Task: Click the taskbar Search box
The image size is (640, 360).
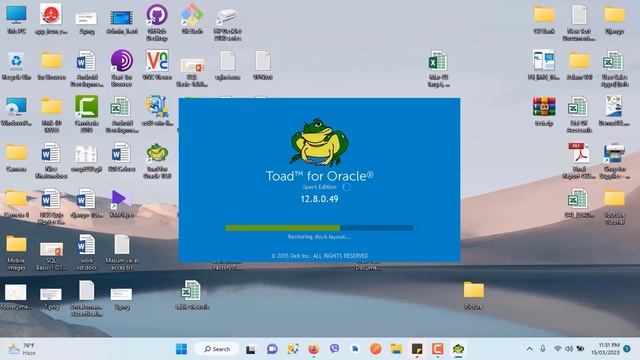Action: tap(217, 349)
